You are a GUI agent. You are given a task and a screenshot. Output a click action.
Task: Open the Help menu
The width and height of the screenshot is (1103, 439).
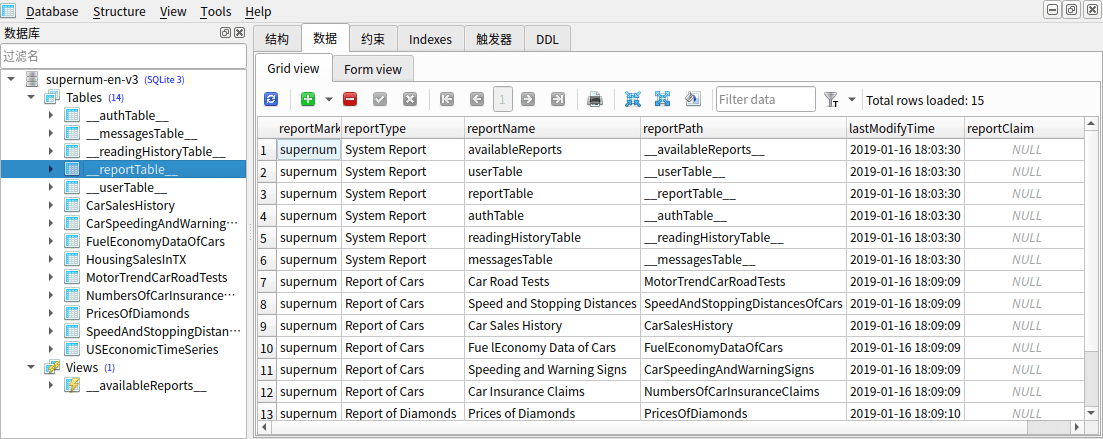[258, 12]
